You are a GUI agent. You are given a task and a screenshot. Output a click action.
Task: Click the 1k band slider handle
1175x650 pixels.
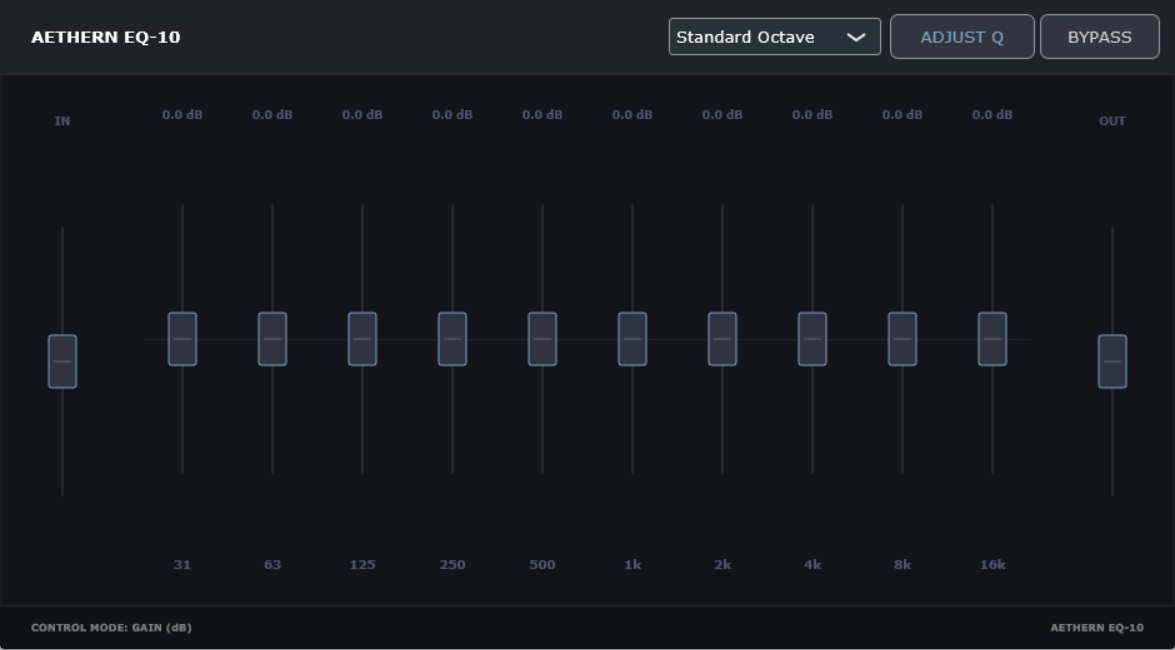coord(632,339)
